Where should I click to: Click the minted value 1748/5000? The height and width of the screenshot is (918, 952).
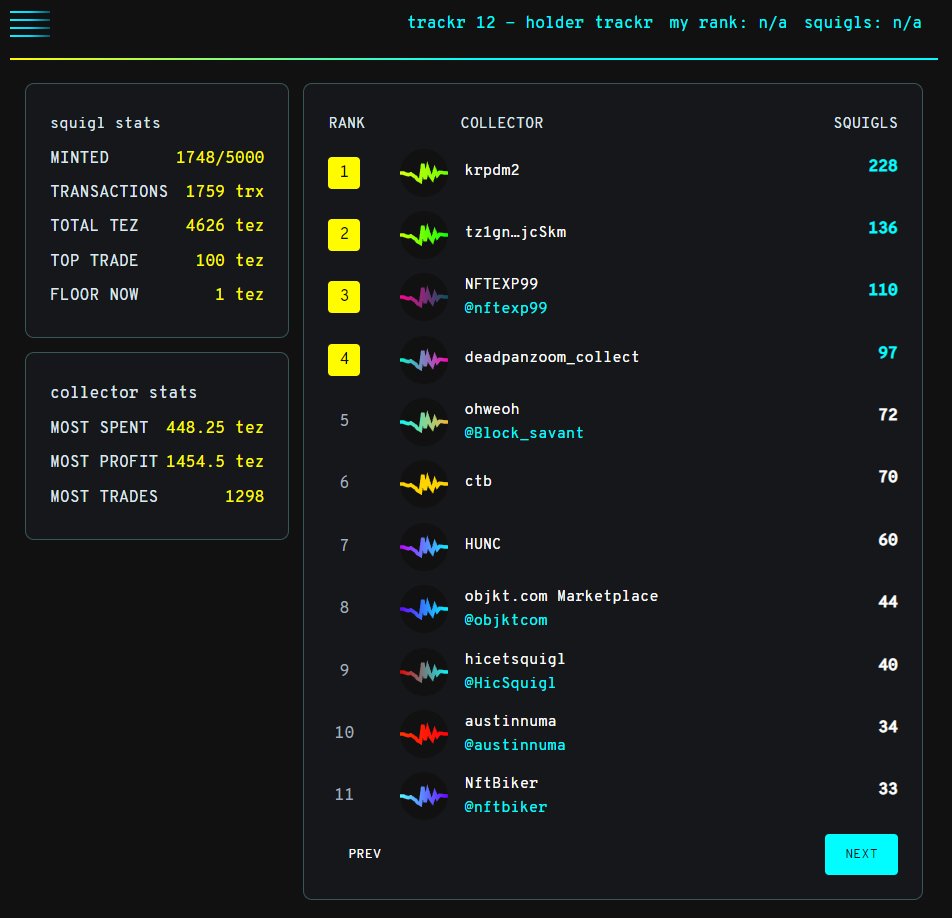pos(220,157)
